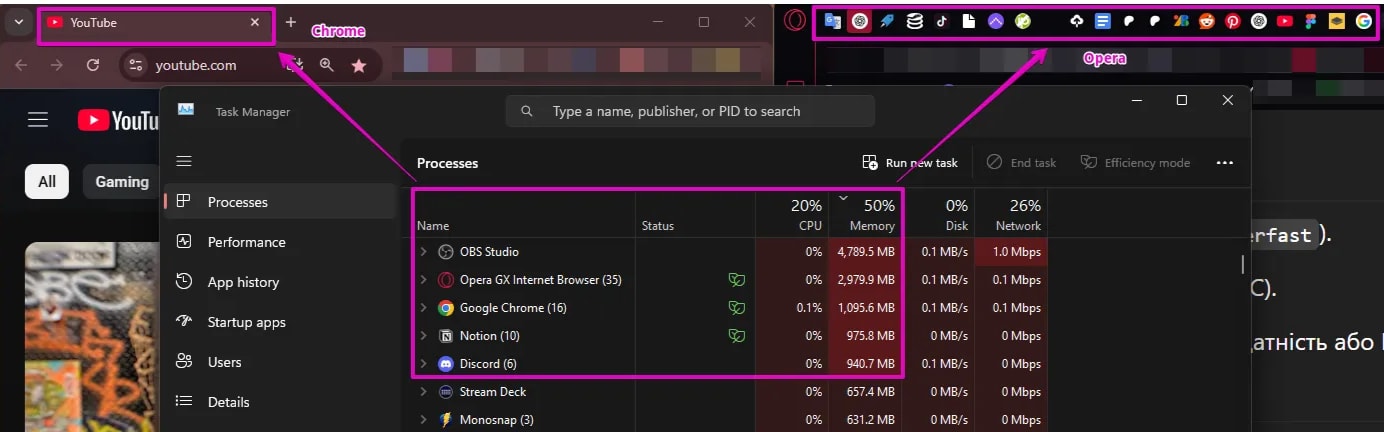
Task: Switch to the Reddit tab in Opera
Action: pyautogui.click(x=1207, y=21)
